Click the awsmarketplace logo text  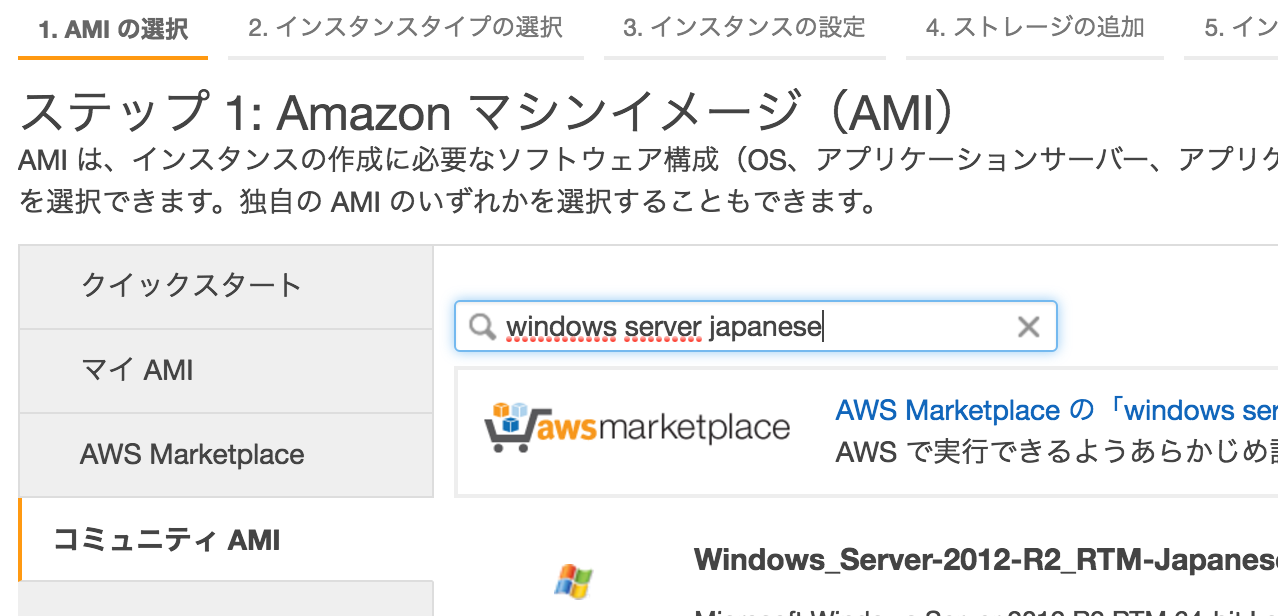[x=663, y=429]
